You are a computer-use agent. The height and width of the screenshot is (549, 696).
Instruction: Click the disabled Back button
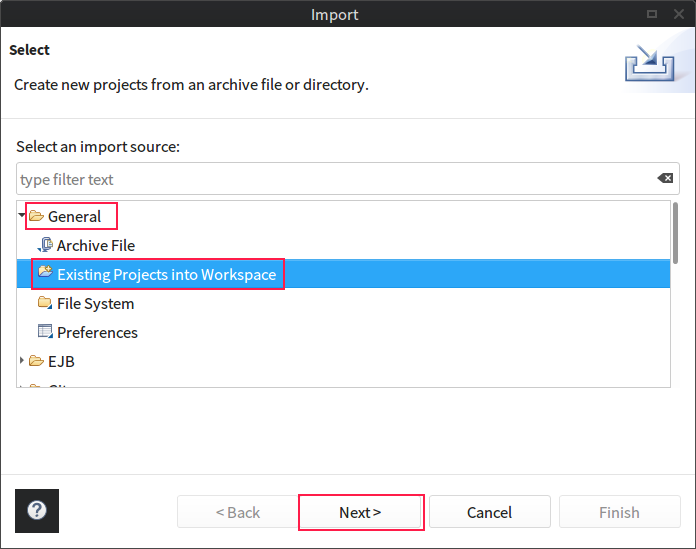click(237, 512)
